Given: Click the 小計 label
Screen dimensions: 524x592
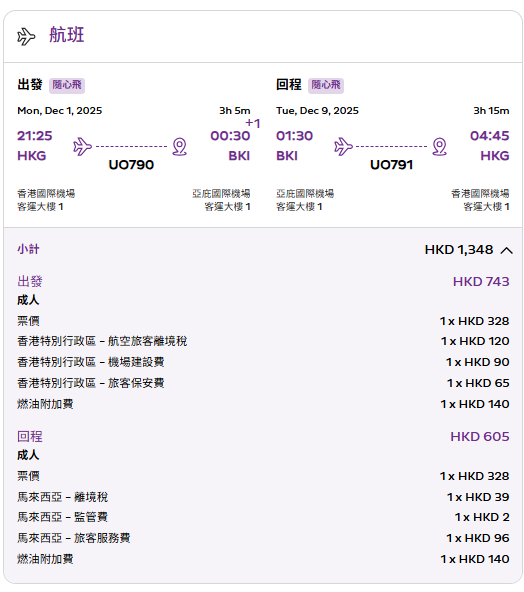Looking at the screenshot, I should (28, 249).
